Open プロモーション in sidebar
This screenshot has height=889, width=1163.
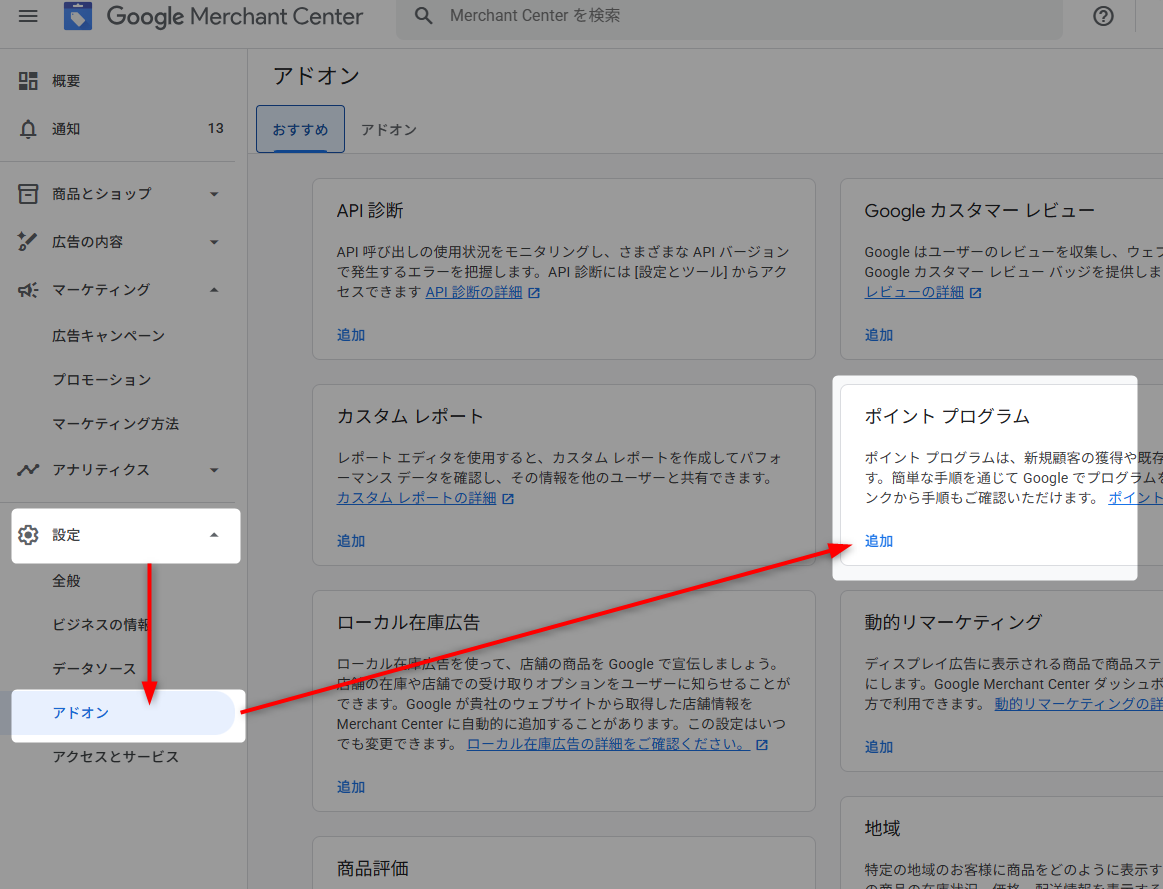(102, 380)
